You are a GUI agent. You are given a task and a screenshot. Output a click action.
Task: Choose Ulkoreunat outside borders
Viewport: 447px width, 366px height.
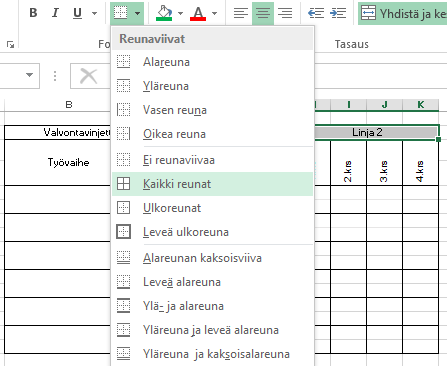[212, 208]
